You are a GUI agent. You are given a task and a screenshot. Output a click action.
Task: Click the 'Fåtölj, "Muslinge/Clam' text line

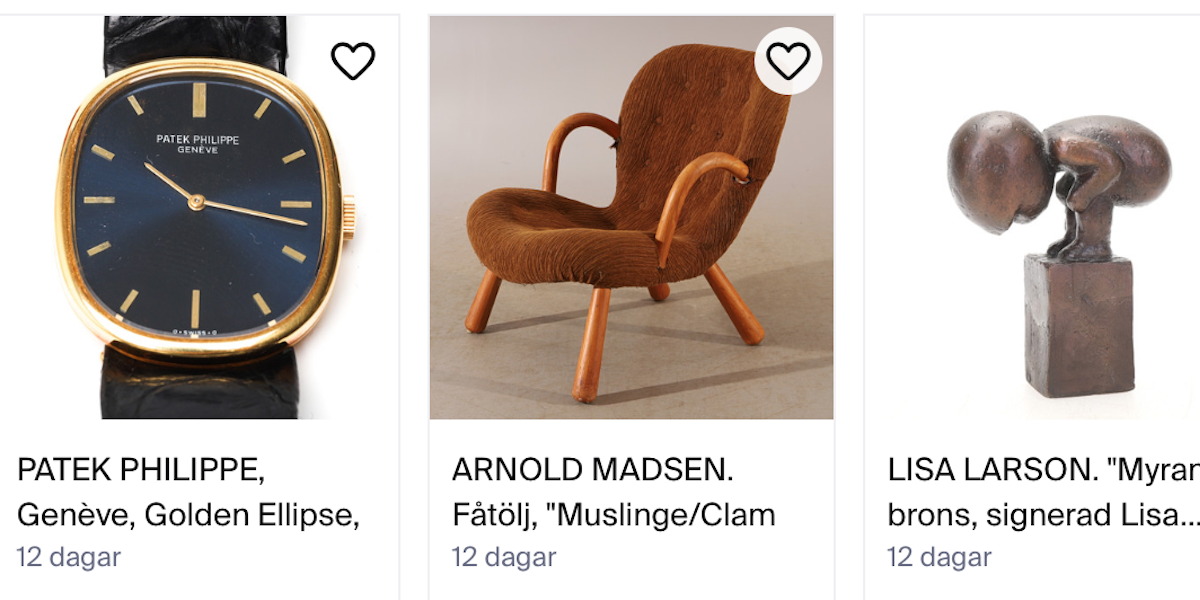tap(614, 515)
